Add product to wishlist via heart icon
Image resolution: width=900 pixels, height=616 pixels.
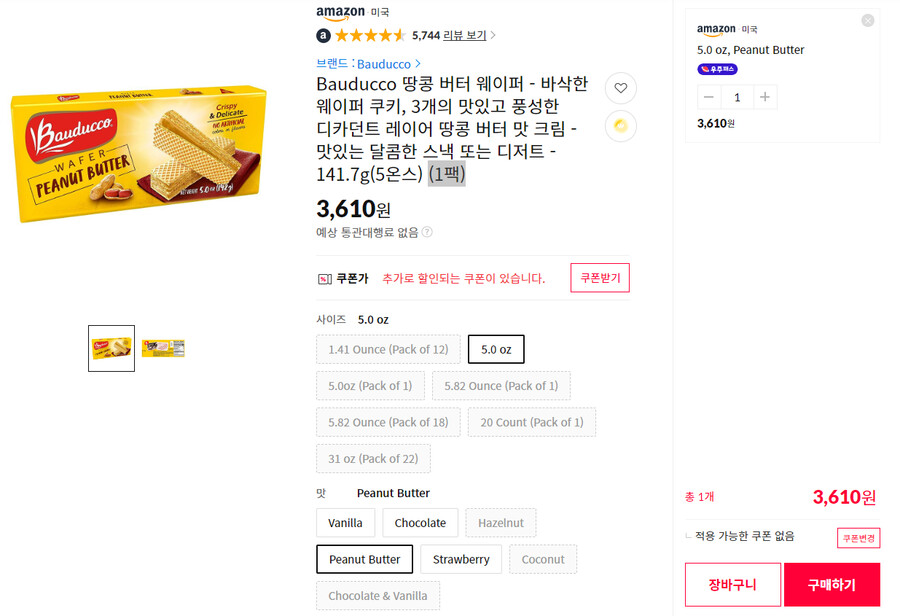[x=620, y=88]
